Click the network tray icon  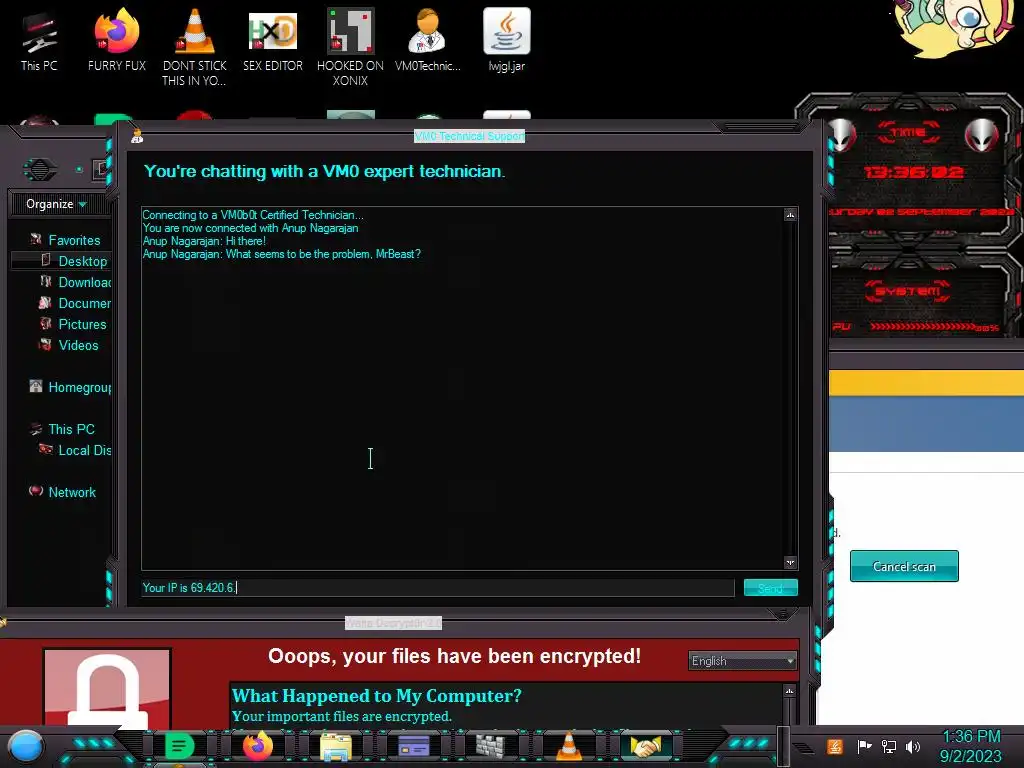(888, 746)
